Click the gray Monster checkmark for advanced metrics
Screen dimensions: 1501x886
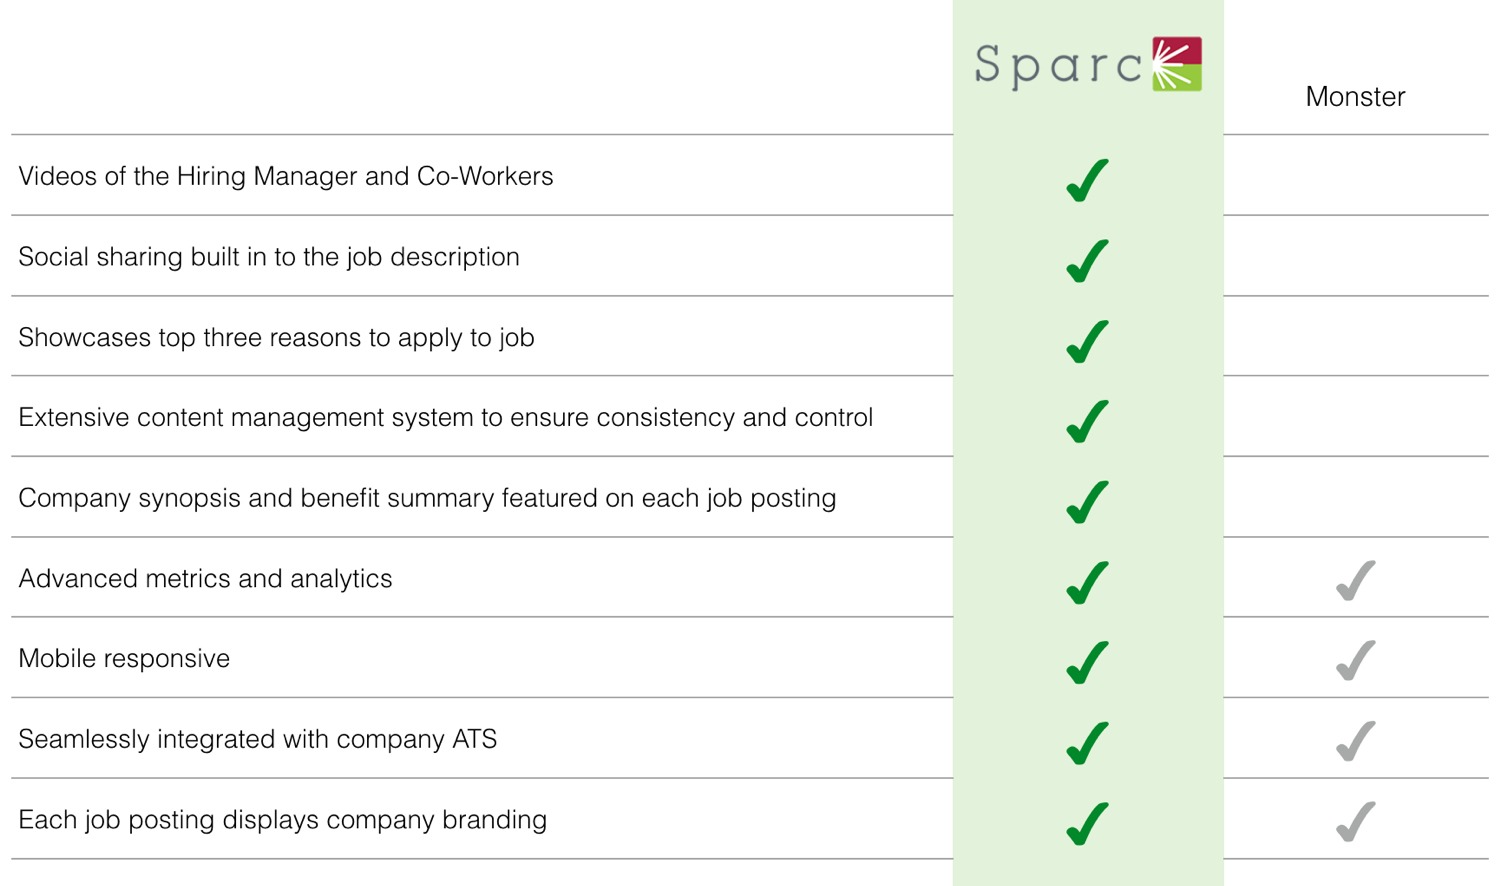click(1356, 580)
